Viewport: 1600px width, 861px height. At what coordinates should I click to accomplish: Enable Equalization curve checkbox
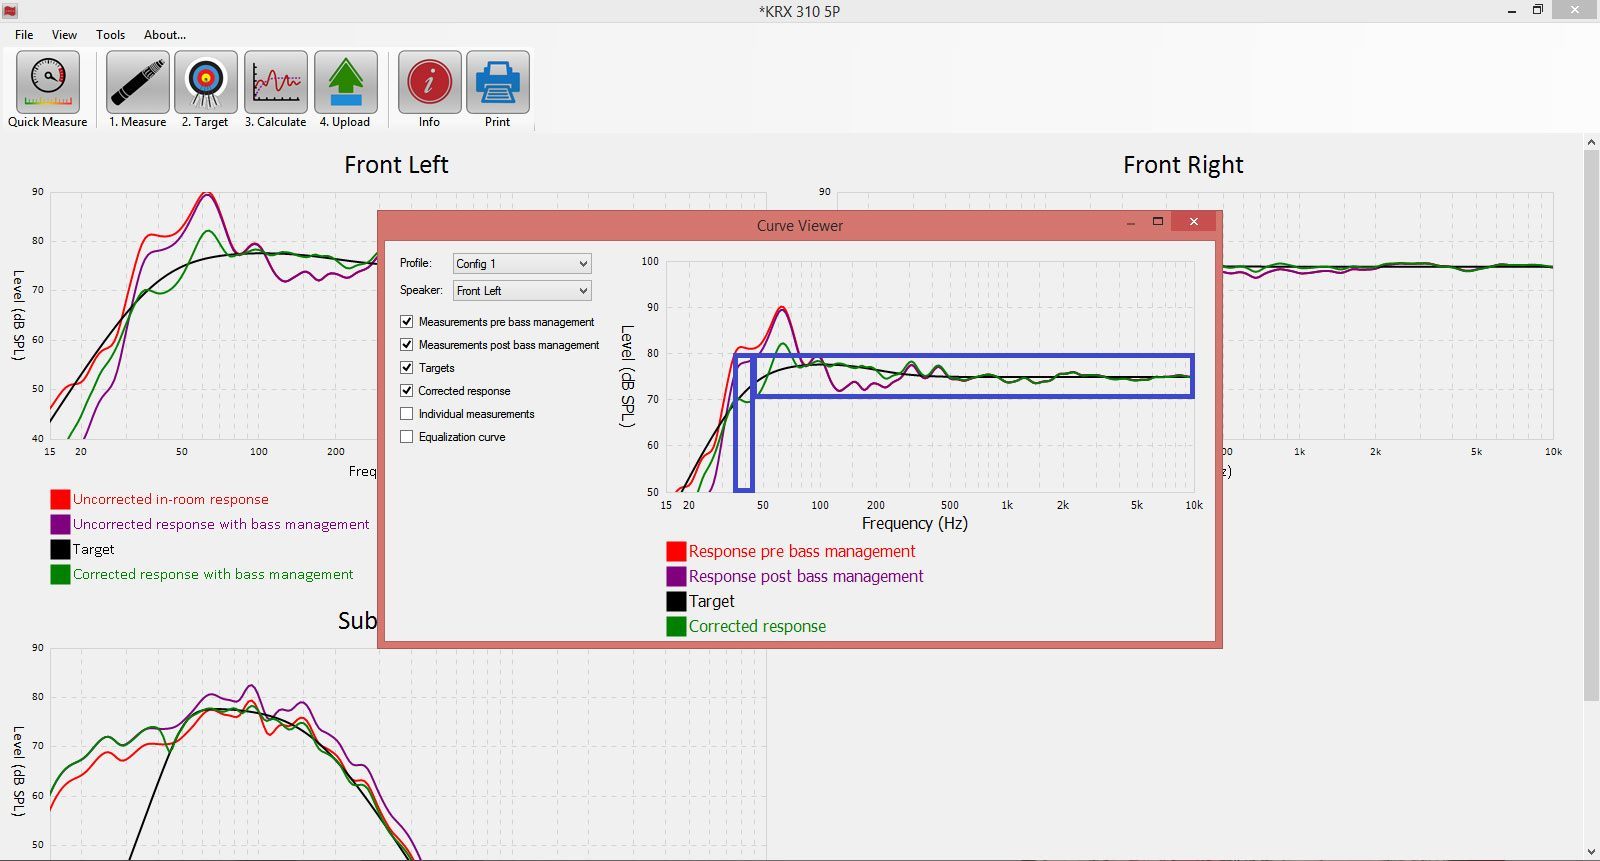click(x=407, y=437)
